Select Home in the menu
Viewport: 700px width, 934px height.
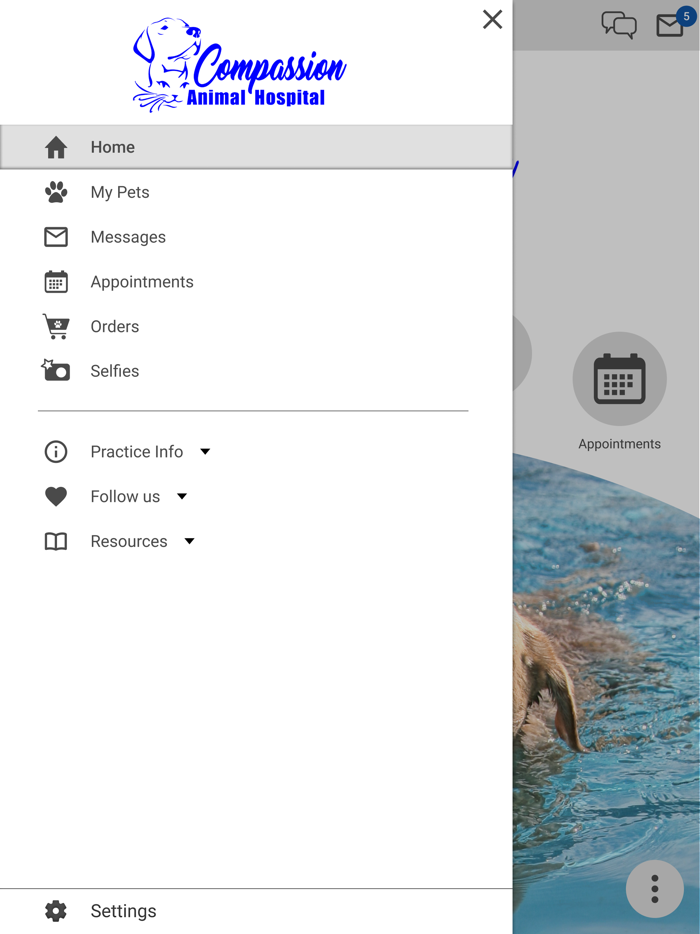point(256,147)
